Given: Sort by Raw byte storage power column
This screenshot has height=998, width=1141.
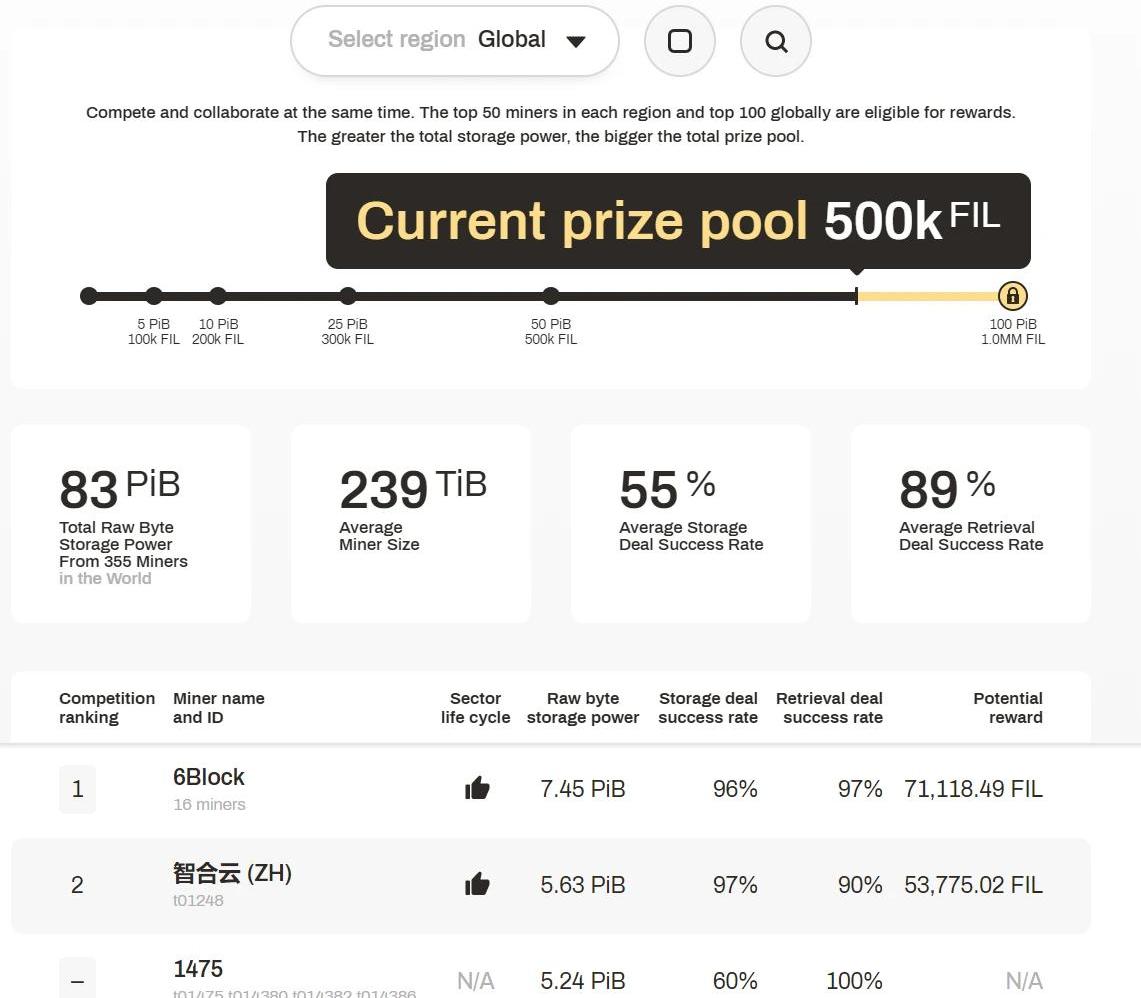Looking at the screenshot, I should (x=583, y=708).
